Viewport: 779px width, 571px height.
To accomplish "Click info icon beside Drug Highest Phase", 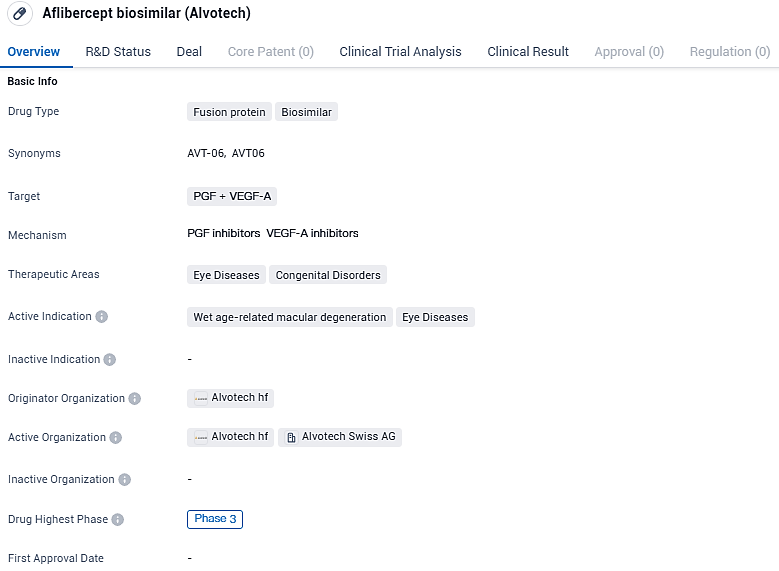I will [118, 520].
